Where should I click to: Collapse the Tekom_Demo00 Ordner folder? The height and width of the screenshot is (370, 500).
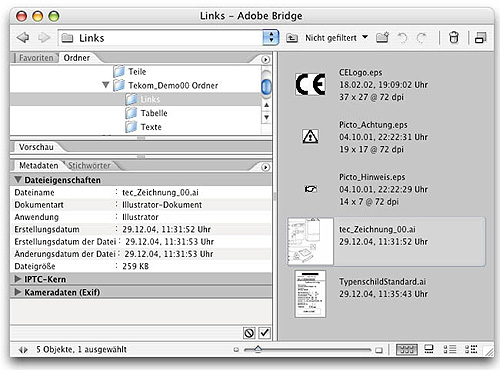click(x=106, y=85)
